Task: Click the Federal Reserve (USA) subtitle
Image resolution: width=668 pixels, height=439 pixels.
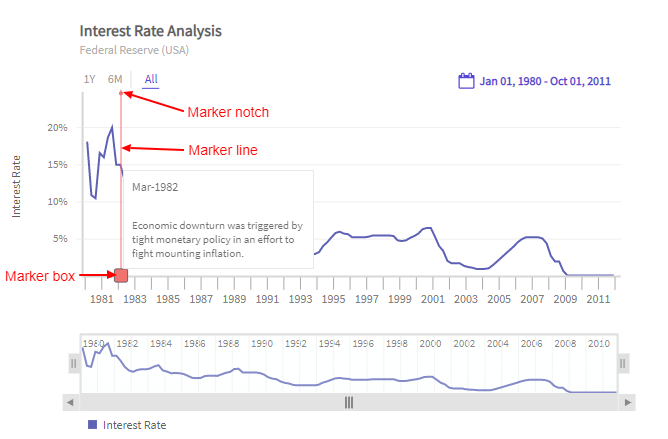Action: click(x=134, y=50)
